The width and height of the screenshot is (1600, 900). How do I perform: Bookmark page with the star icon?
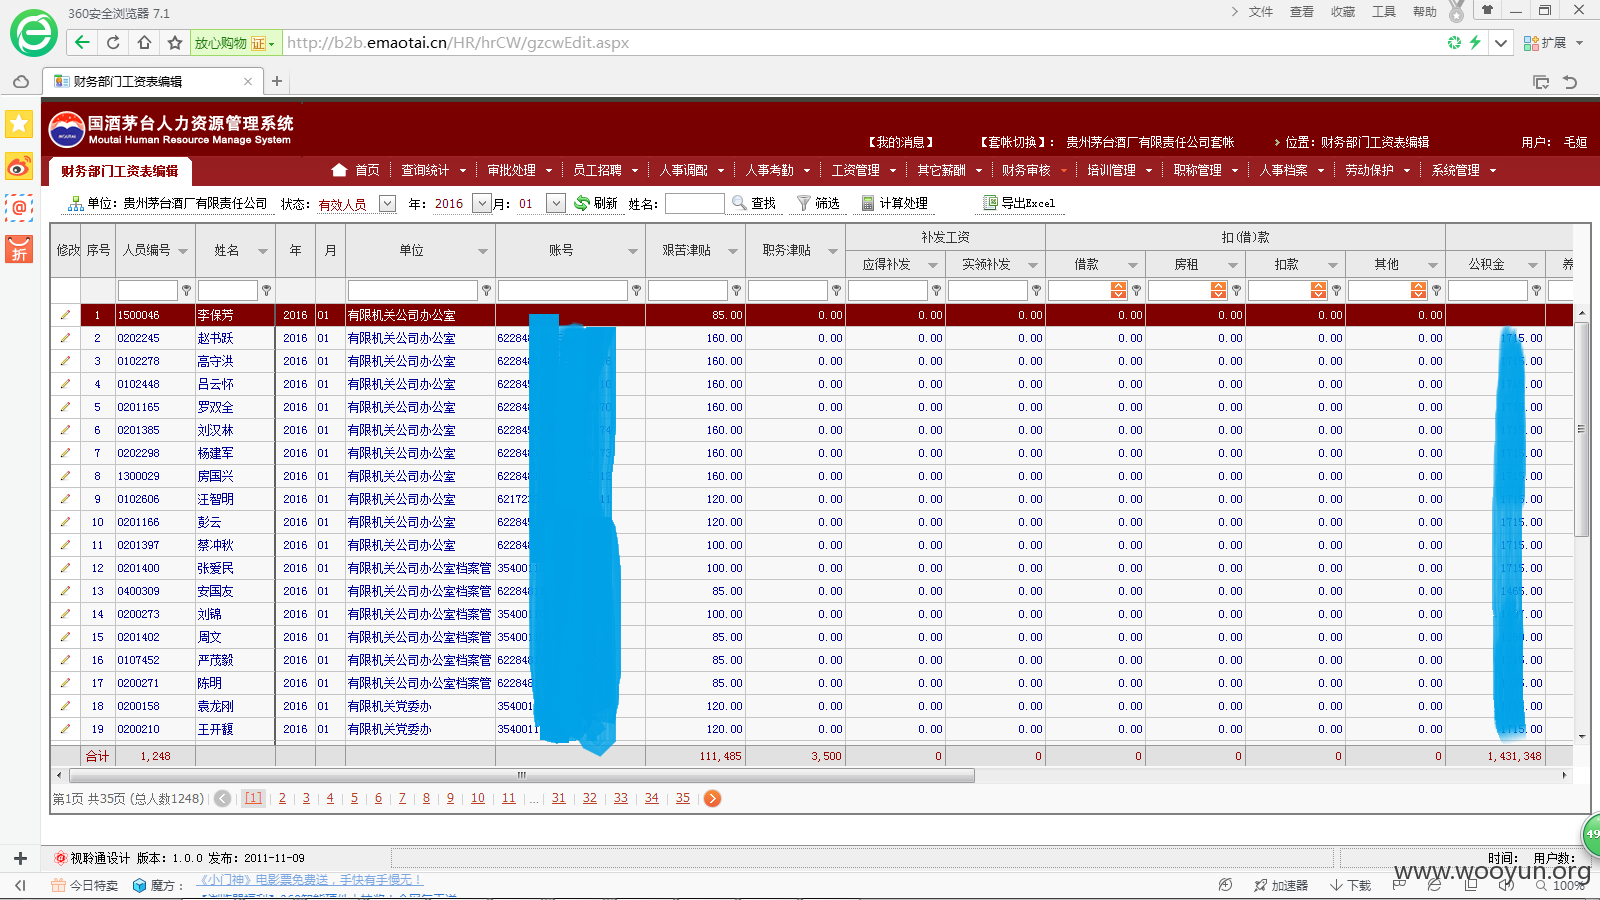point(175,42)
